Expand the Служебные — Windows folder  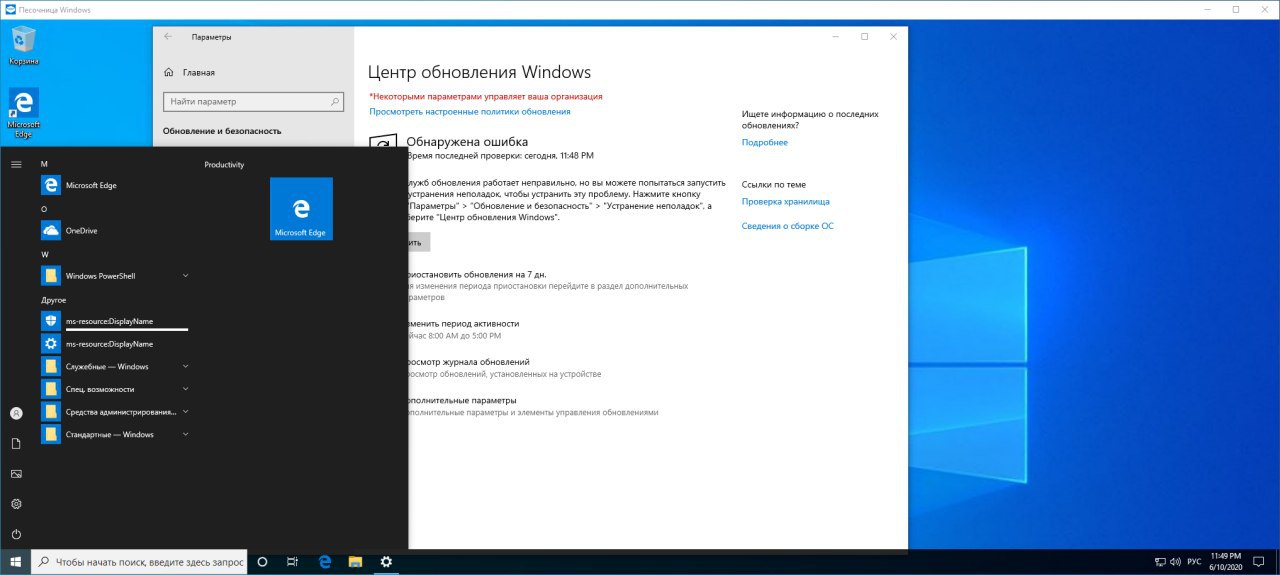[114, 367]
